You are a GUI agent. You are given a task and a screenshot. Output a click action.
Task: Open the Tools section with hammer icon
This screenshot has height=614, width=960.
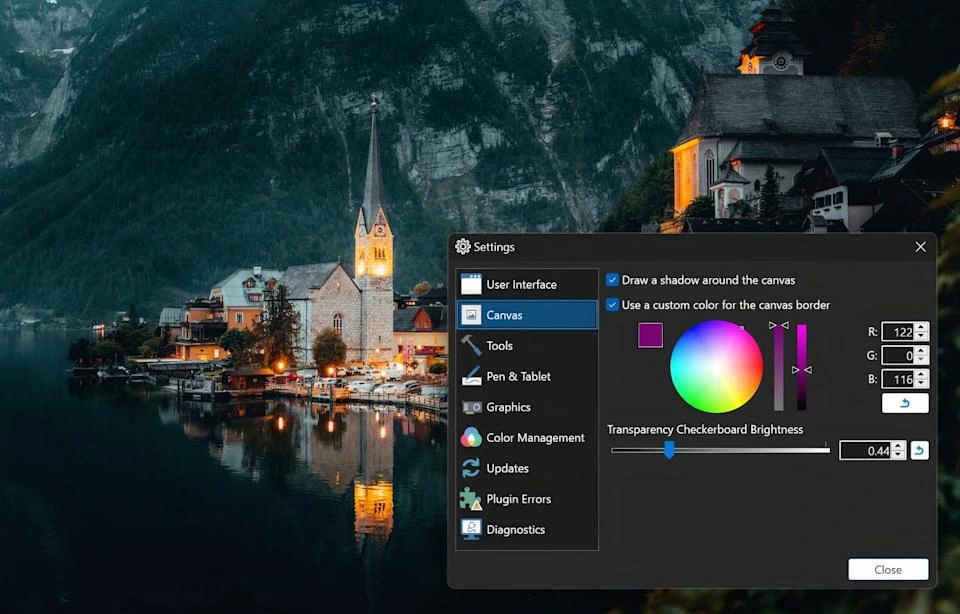pos(527,345)
